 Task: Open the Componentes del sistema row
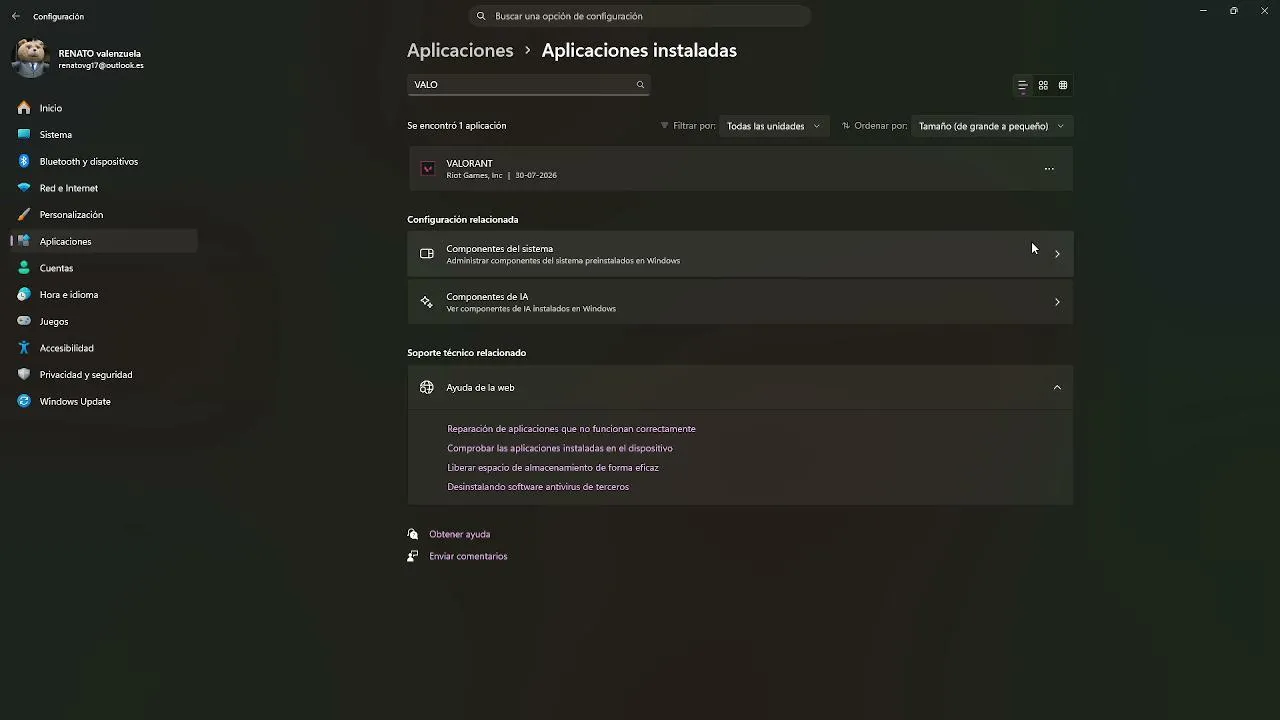[740, 254]
